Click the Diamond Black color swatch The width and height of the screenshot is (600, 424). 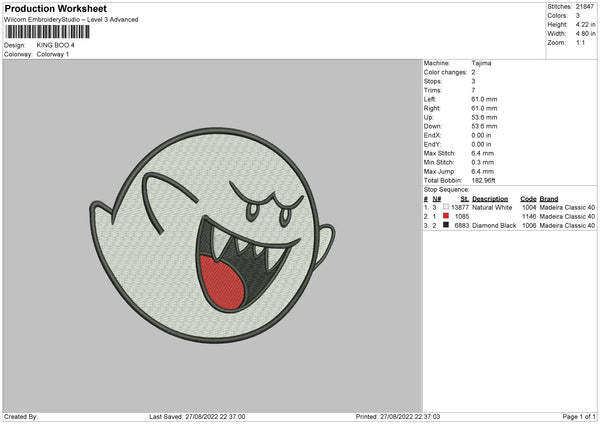pos(445,225)
